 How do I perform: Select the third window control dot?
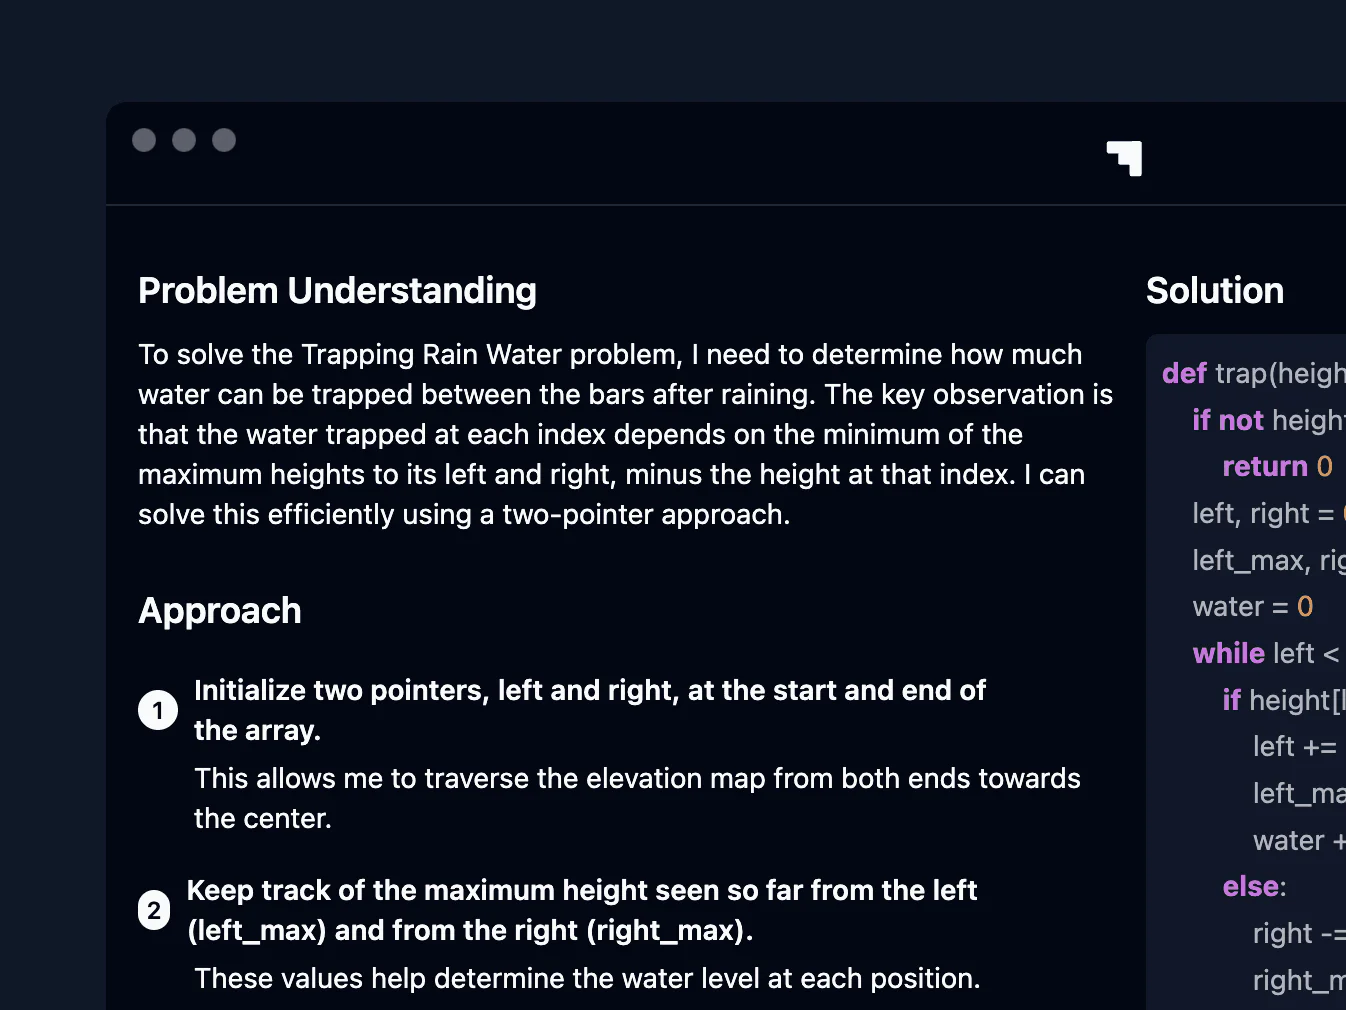click(224, 140)
